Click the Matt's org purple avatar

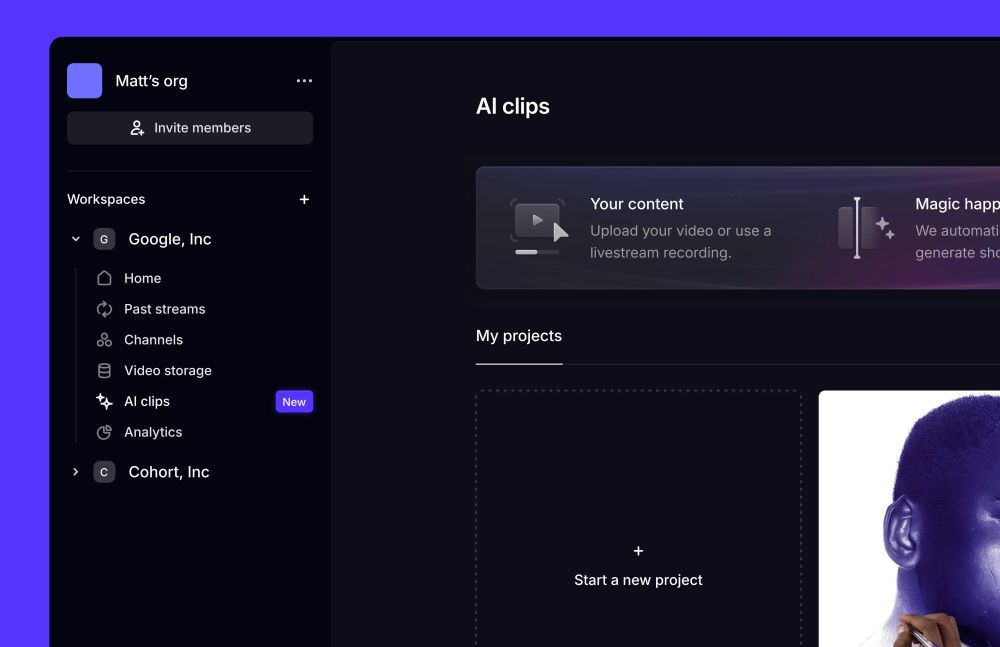click(84, 80)
